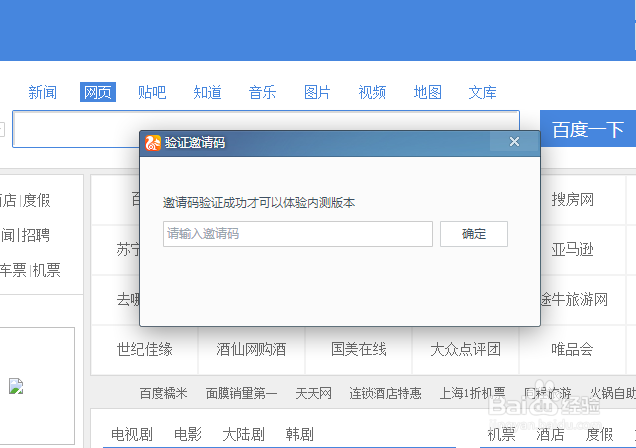The image size is (636, 448).
Task: Open the 地图 tab
Action: click(x=428, y=92)
